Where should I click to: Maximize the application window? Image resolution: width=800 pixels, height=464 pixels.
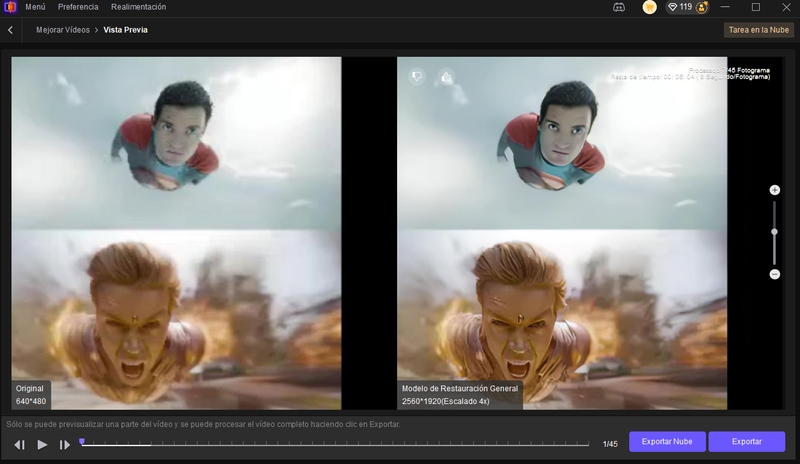click(x=756, y=7)
